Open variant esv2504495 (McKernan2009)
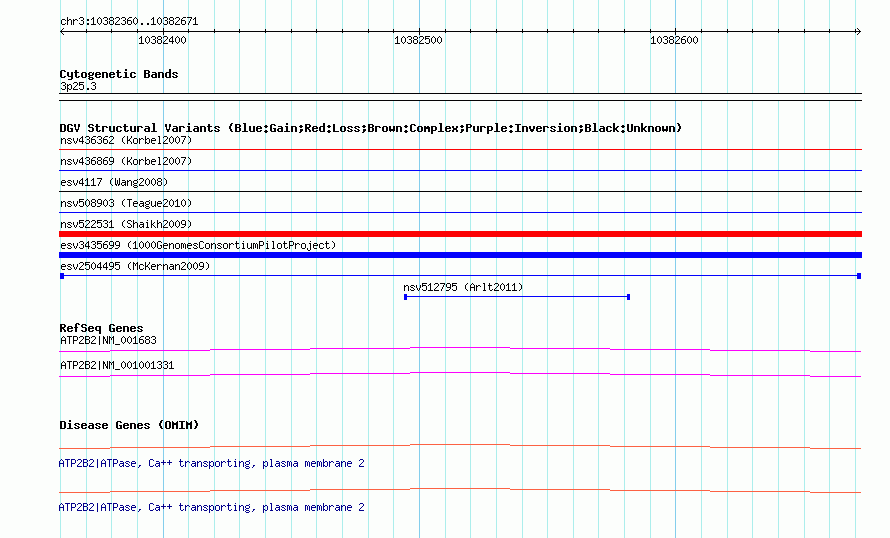The width and height of the screenshot is (890, 538). 135,266
